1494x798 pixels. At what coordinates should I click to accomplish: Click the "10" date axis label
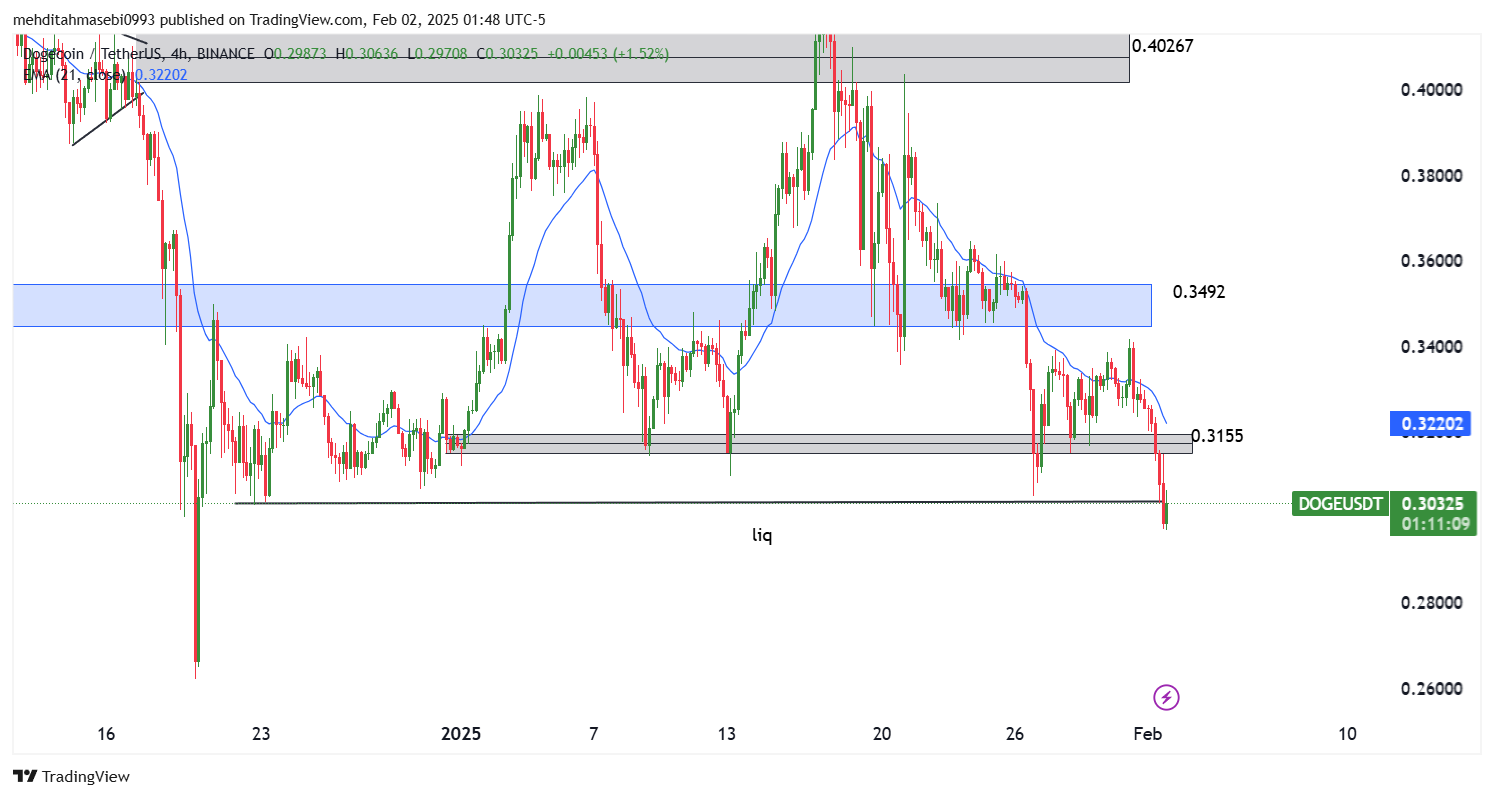coord(1347,734)
